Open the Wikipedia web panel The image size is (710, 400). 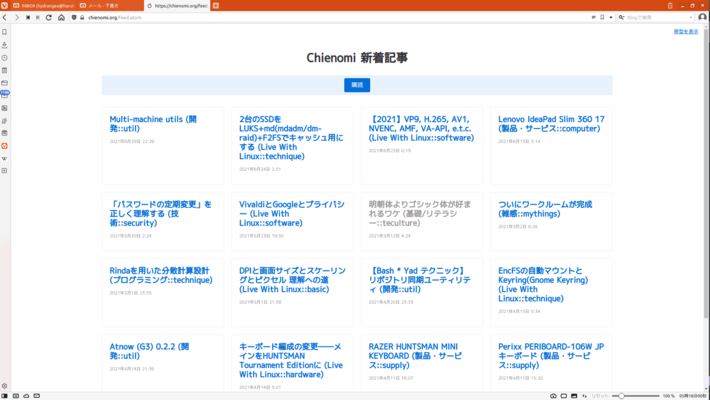click(x=5, y=159)
